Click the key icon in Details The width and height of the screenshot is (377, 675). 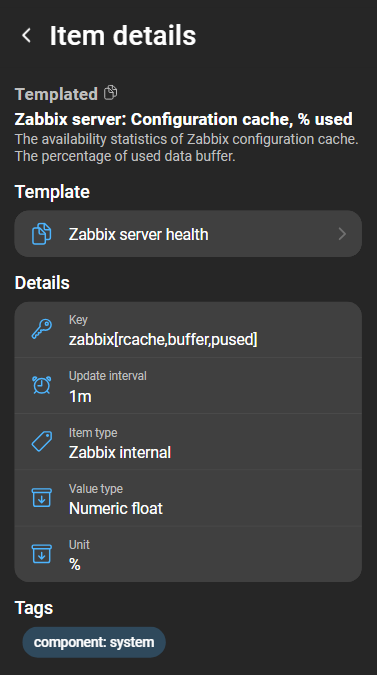click(x=42, y=329)
